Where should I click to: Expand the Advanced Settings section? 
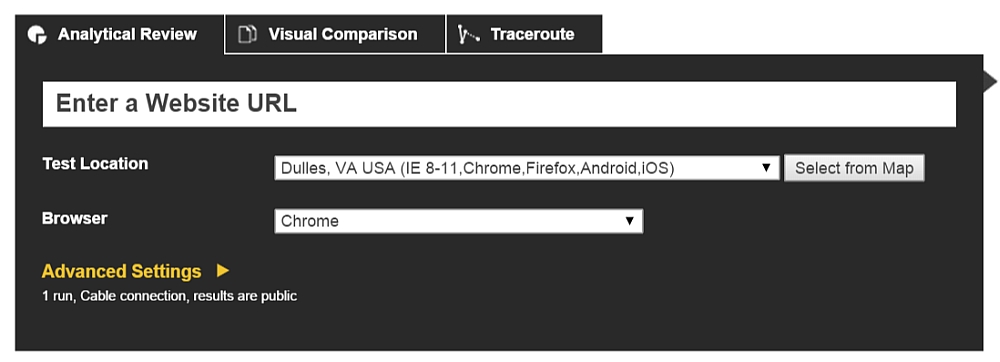(121, 272)
